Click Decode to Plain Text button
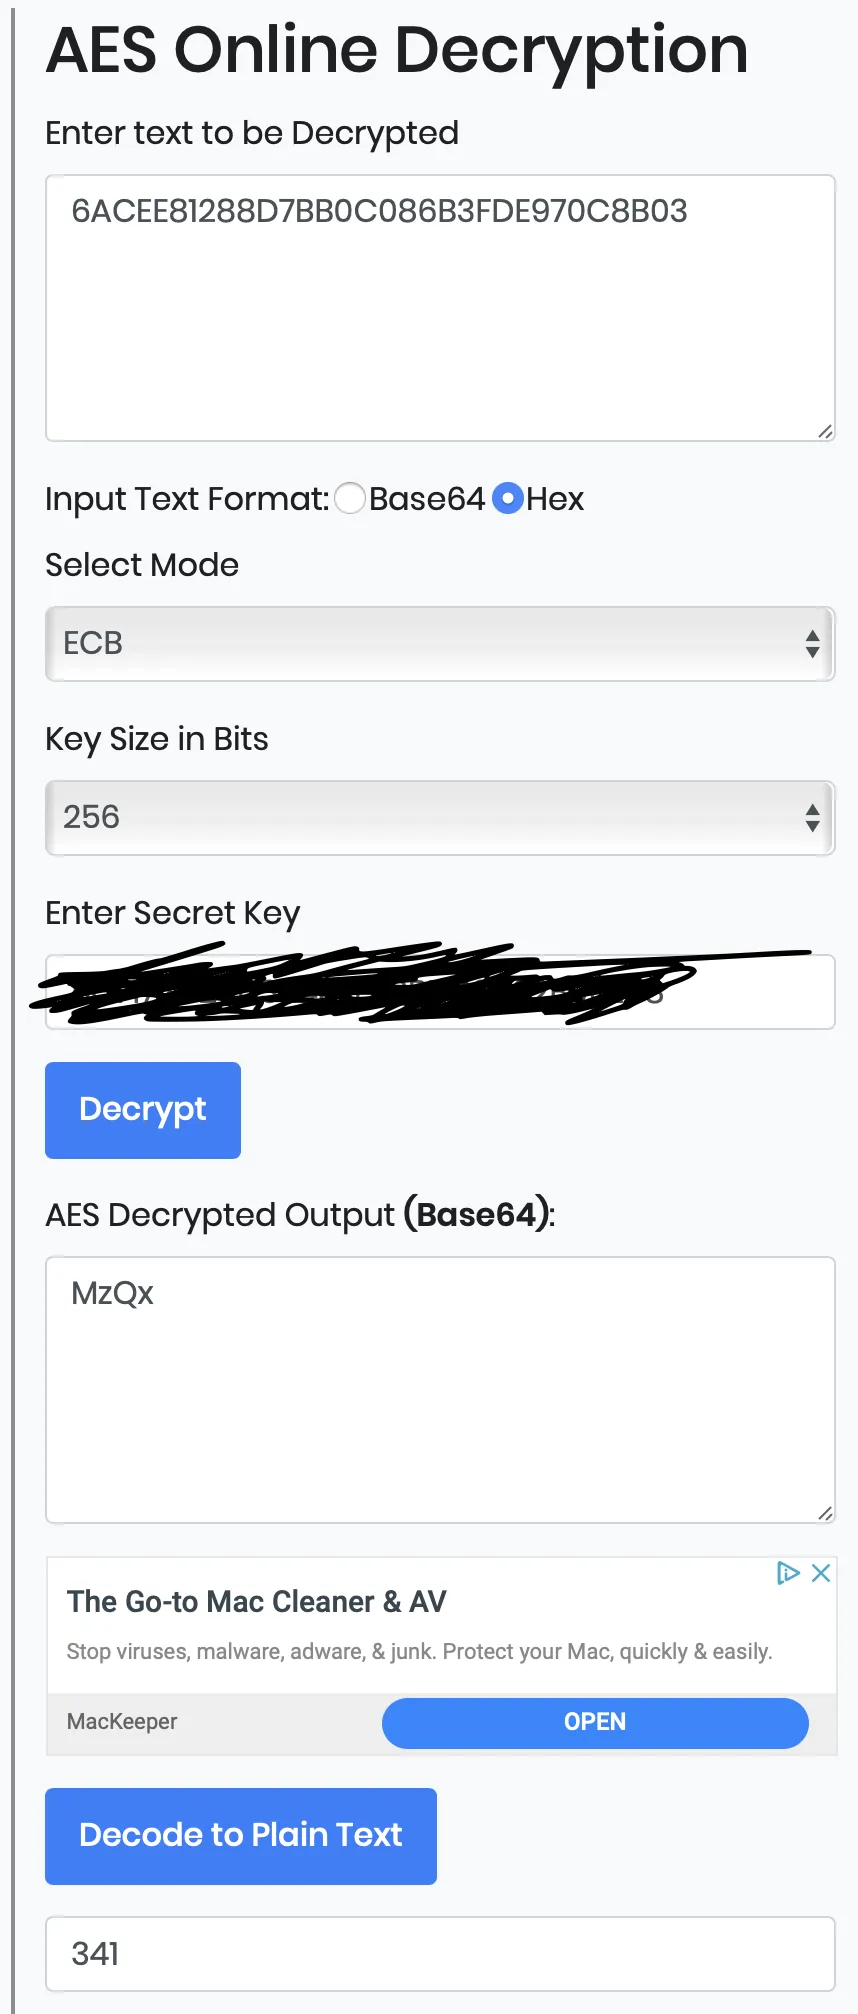The image size is (858, 2014). coord(241,1836)
